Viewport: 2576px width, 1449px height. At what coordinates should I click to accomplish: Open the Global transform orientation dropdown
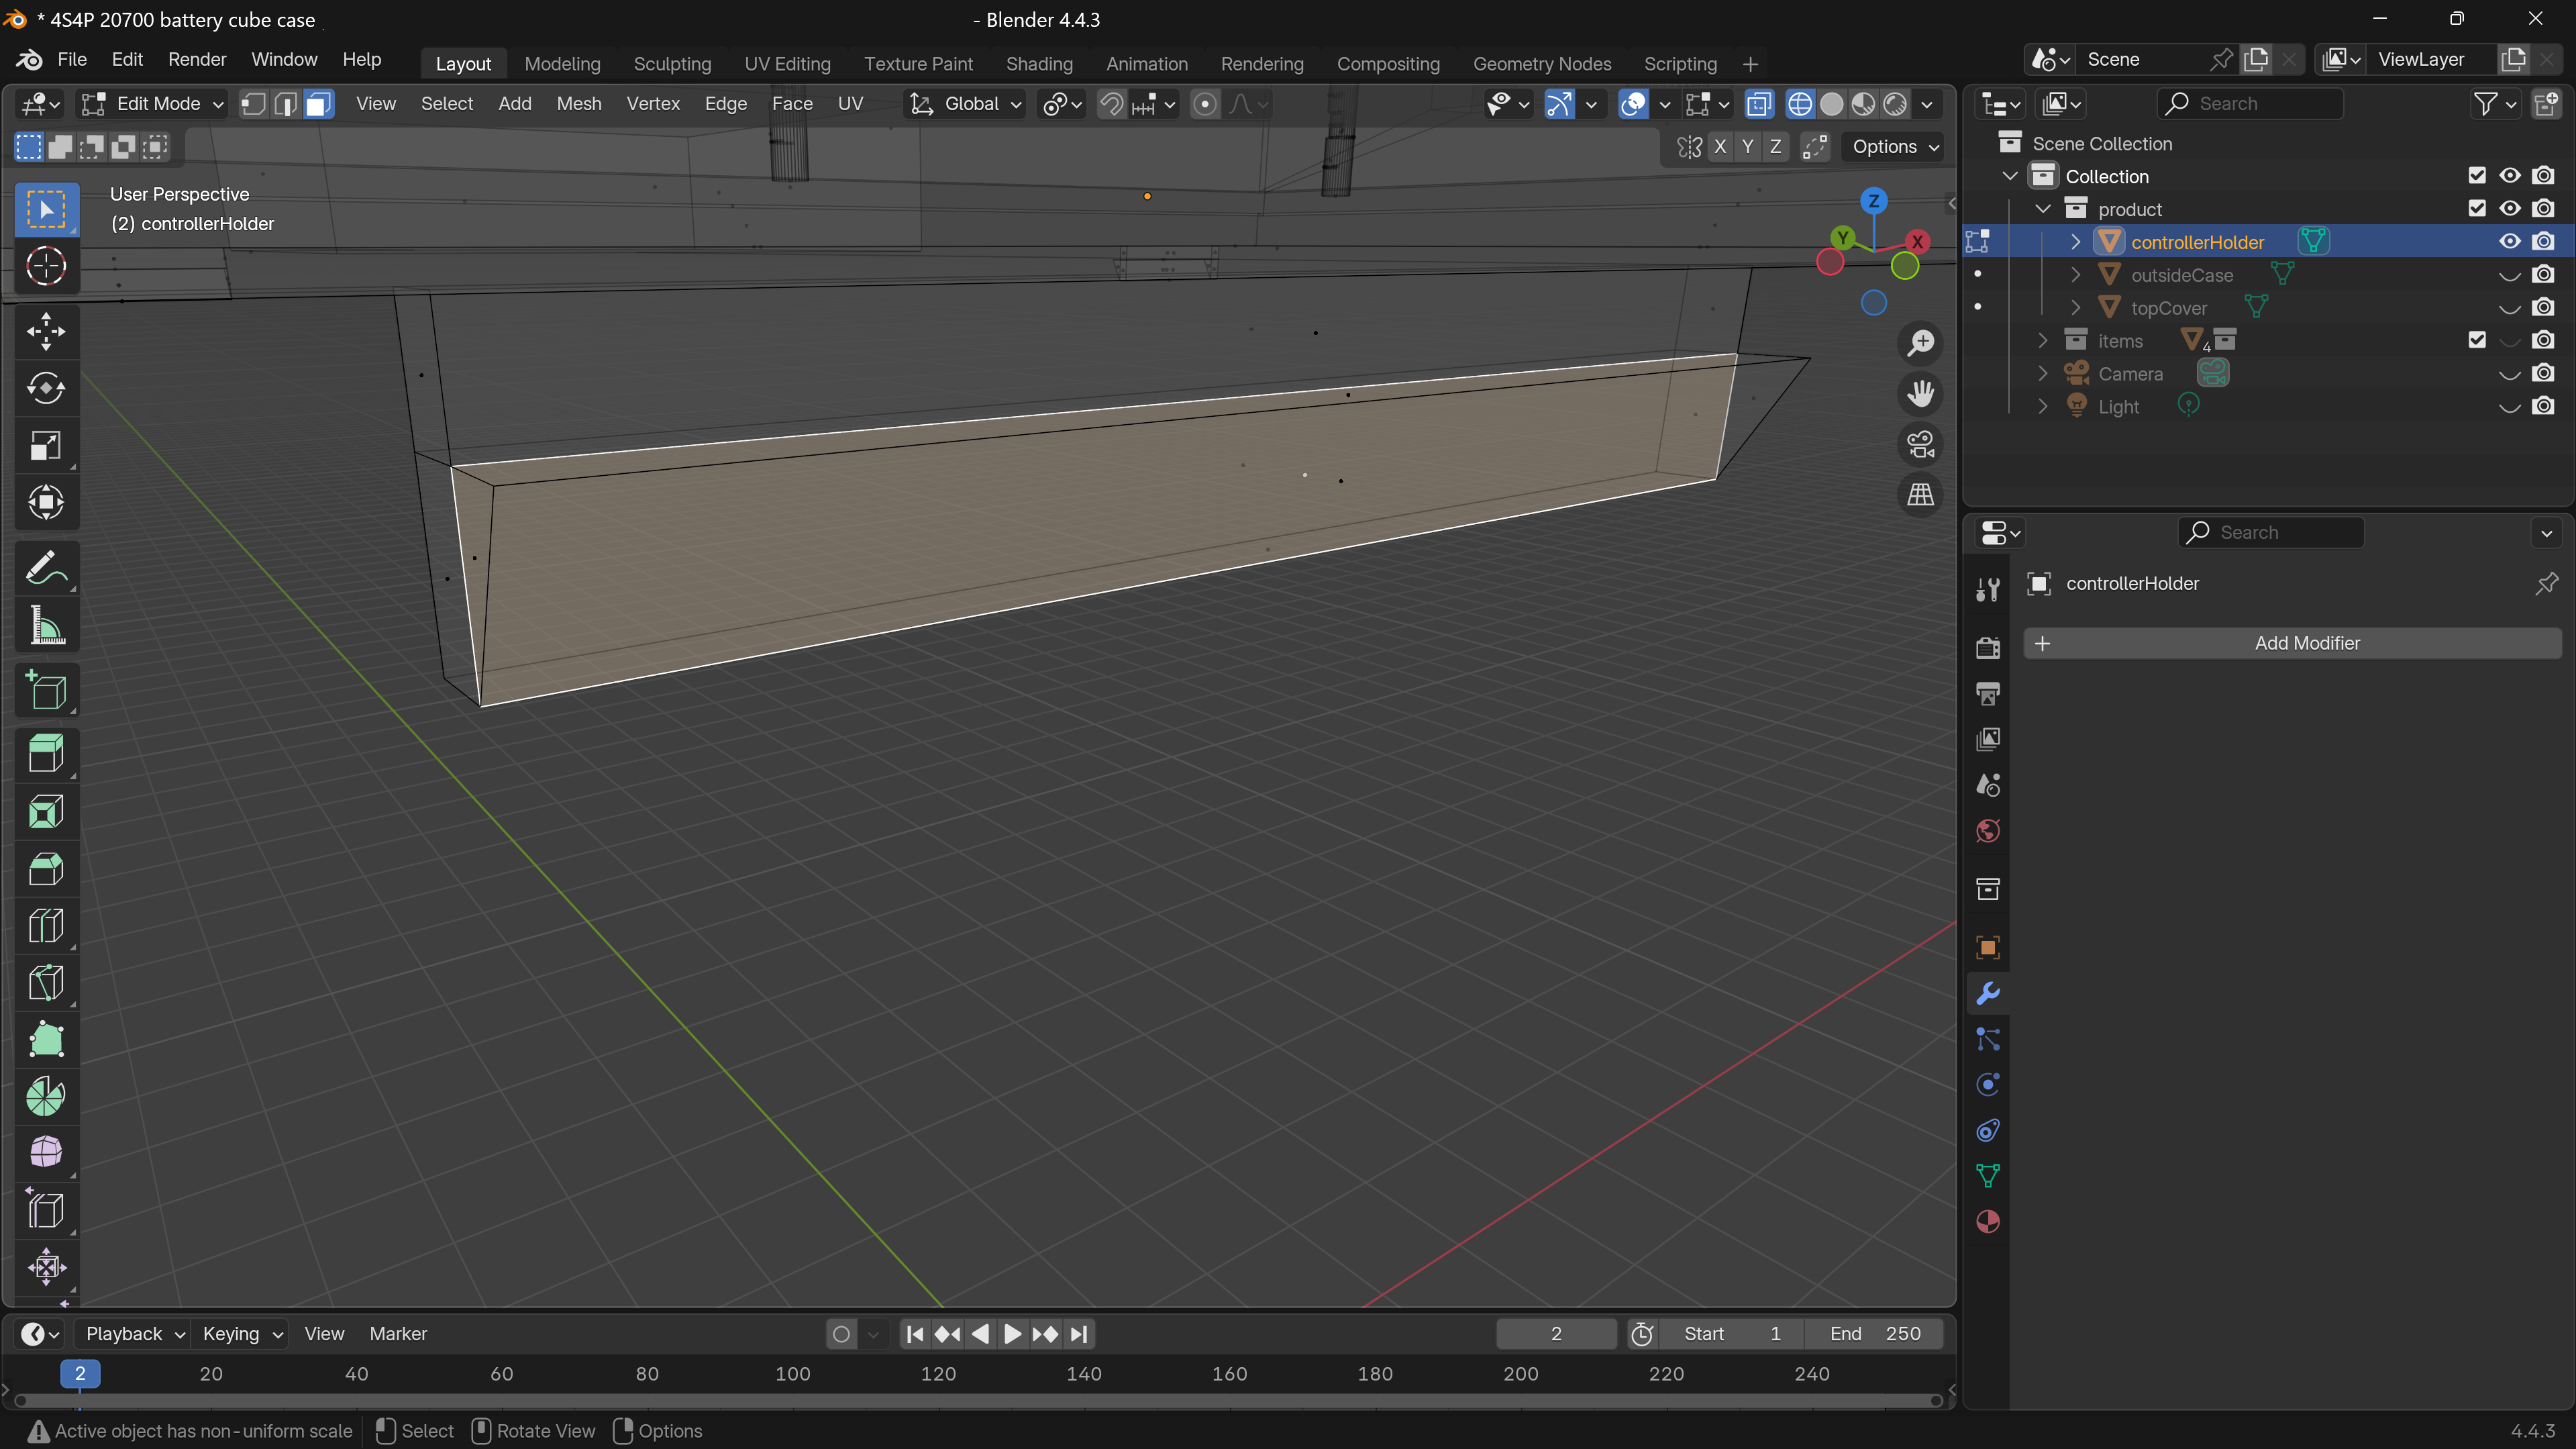click(966, 104)
